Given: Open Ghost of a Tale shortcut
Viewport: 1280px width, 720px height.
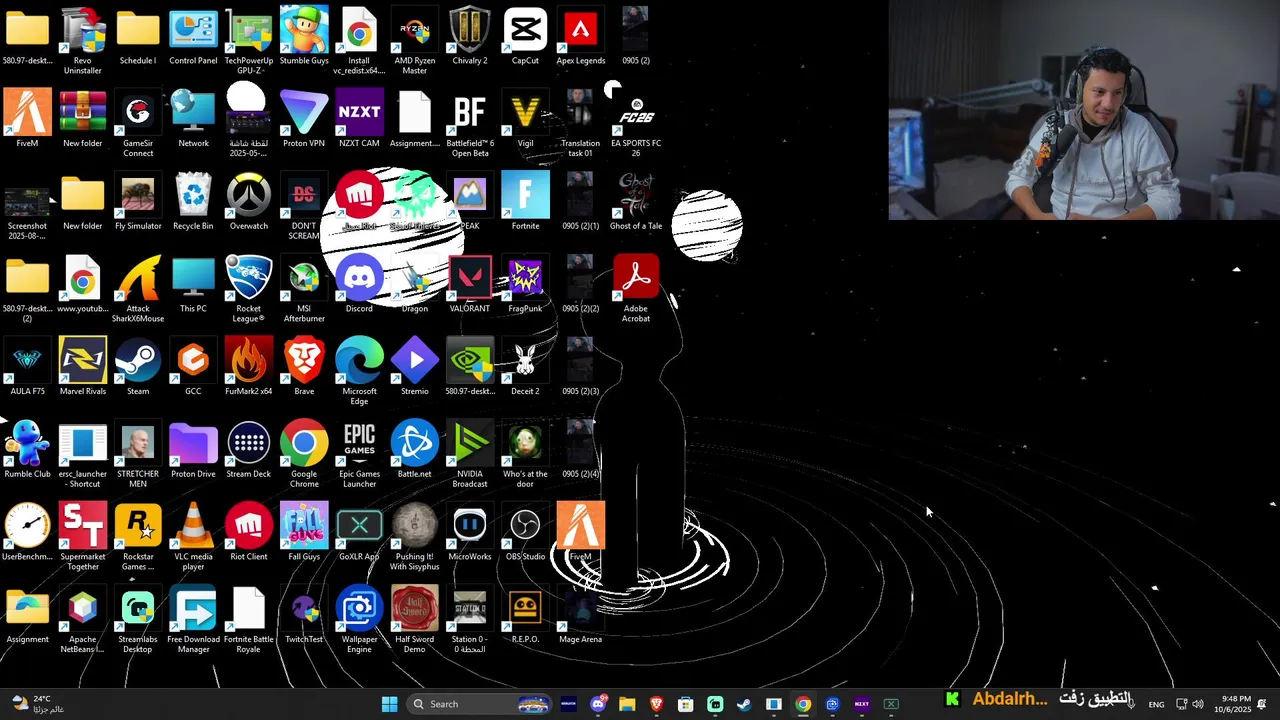Looking at the screenshot, I should click(636, 201).
